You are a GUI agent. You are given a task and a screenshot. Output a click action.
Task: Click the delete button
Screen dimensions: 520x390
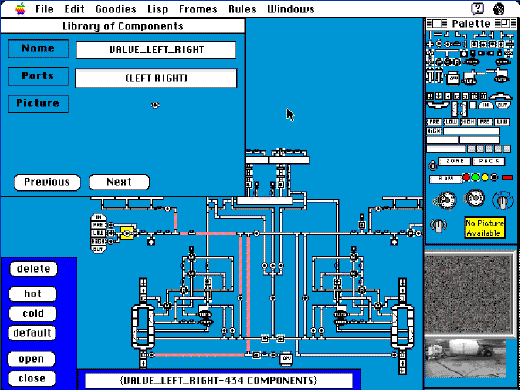(x=33, y=269)
